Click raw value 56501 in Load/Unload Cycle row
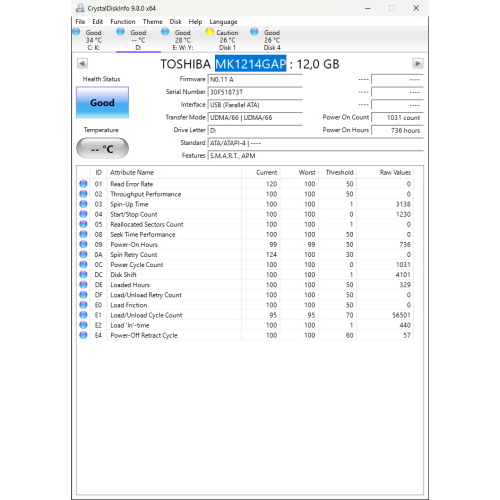 pyautogui.click(x=401, y=315)
